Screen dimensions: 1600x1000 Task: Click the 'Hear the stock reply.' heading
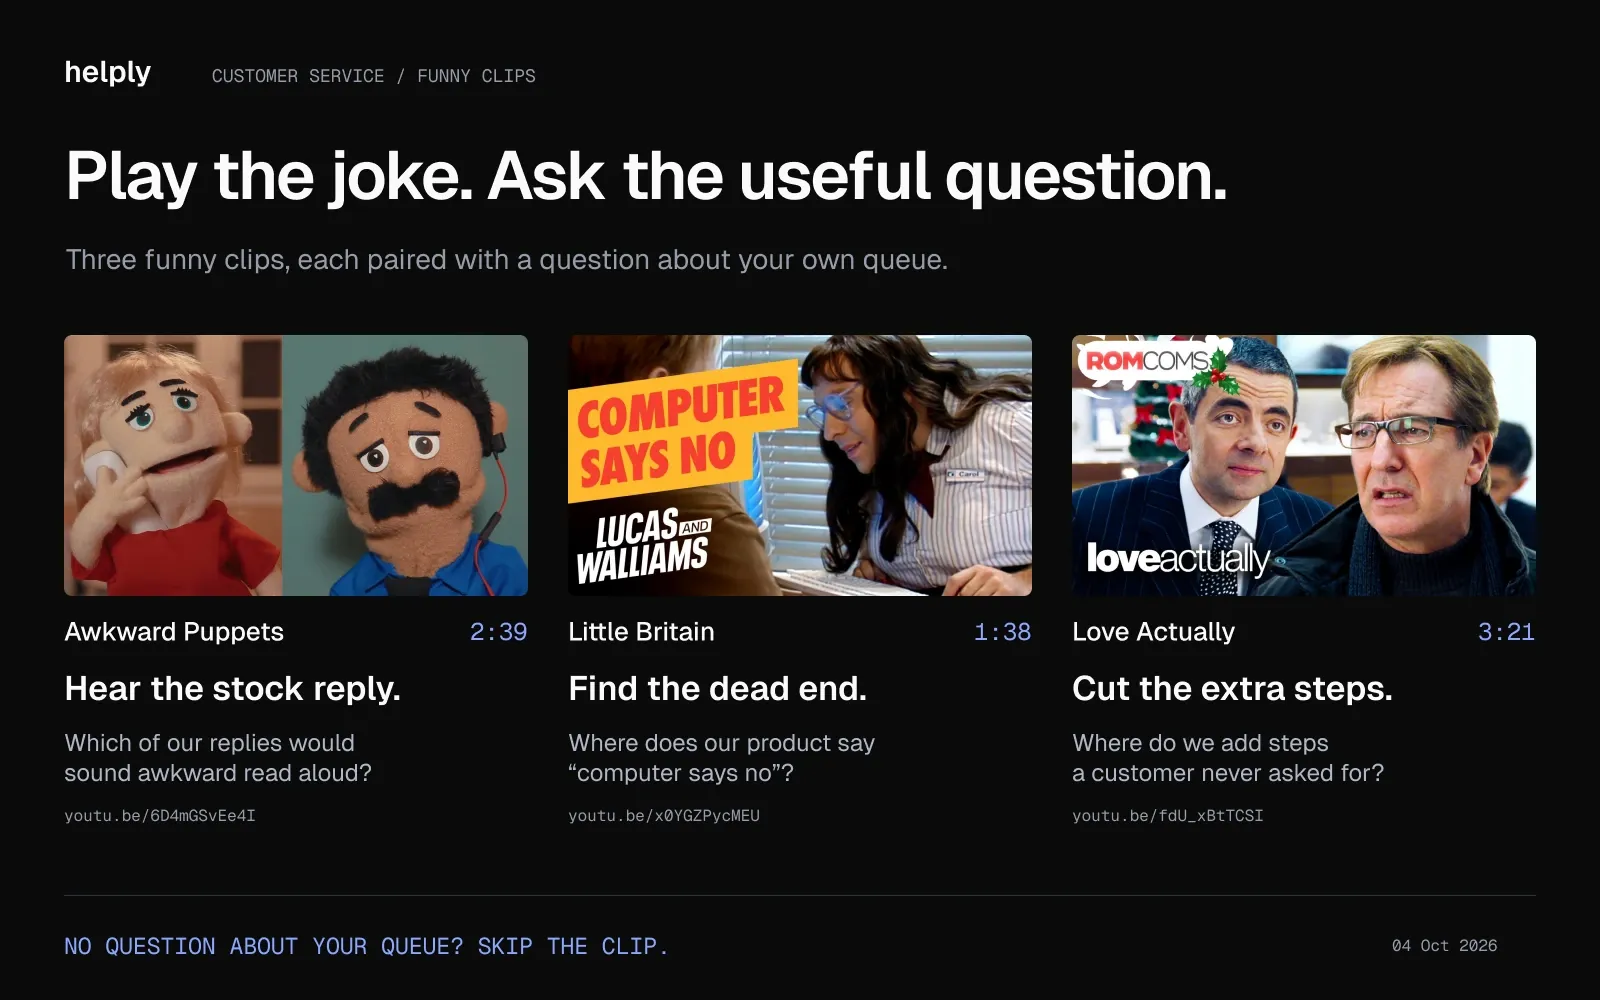point(232,689)
